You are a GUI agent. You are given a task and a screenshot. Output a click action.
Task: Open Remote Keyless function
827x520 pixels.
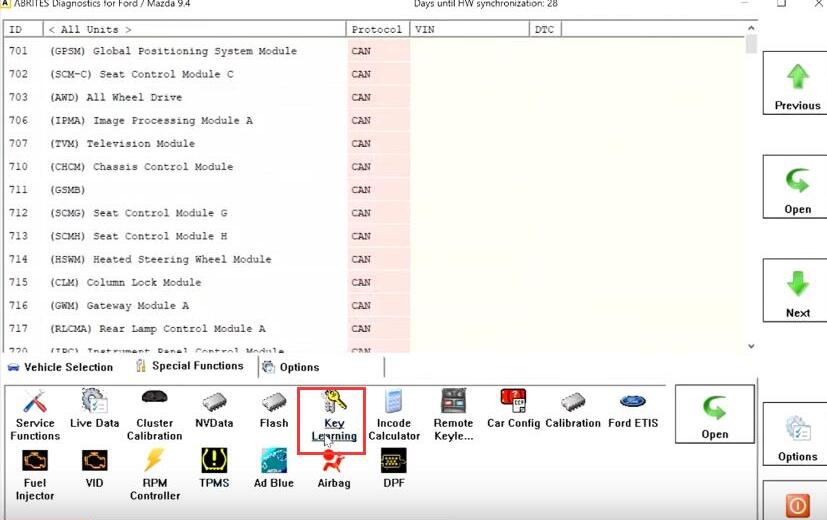coord(454,416)
